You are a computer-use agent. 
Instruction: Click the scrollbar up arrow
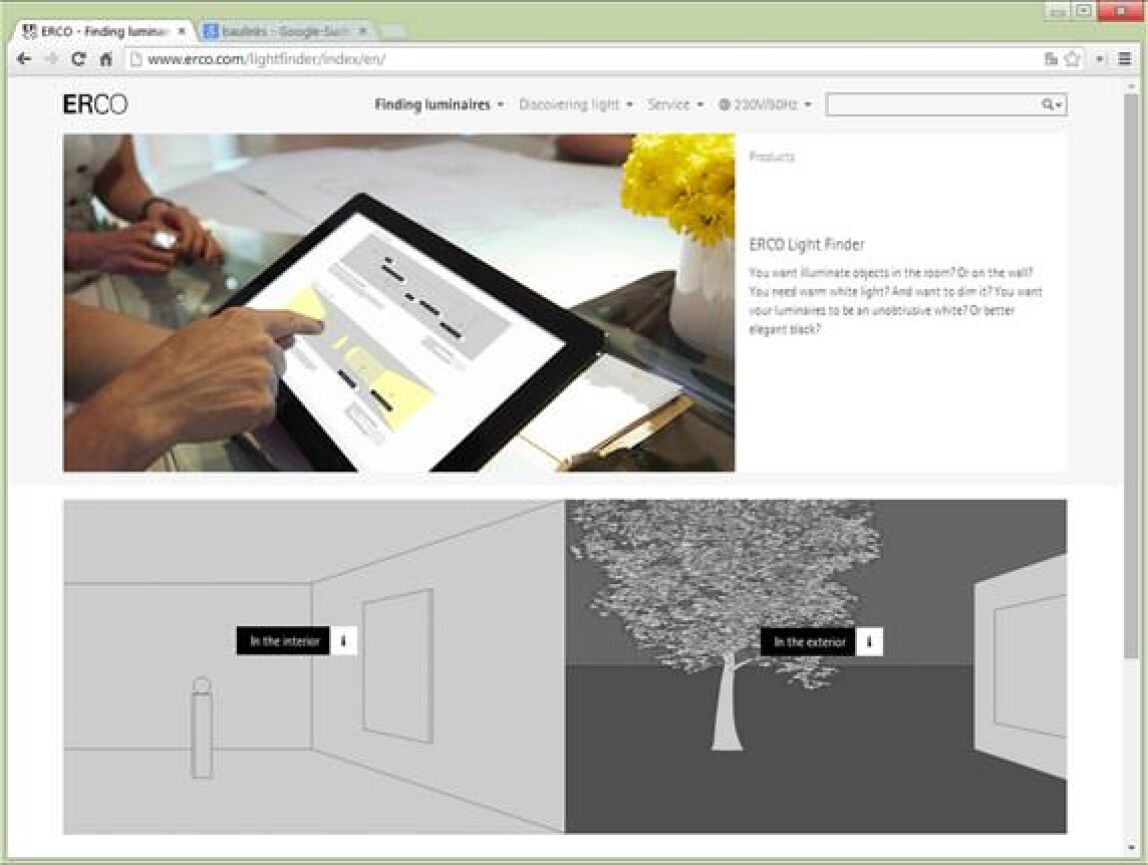pos(1130,86)
